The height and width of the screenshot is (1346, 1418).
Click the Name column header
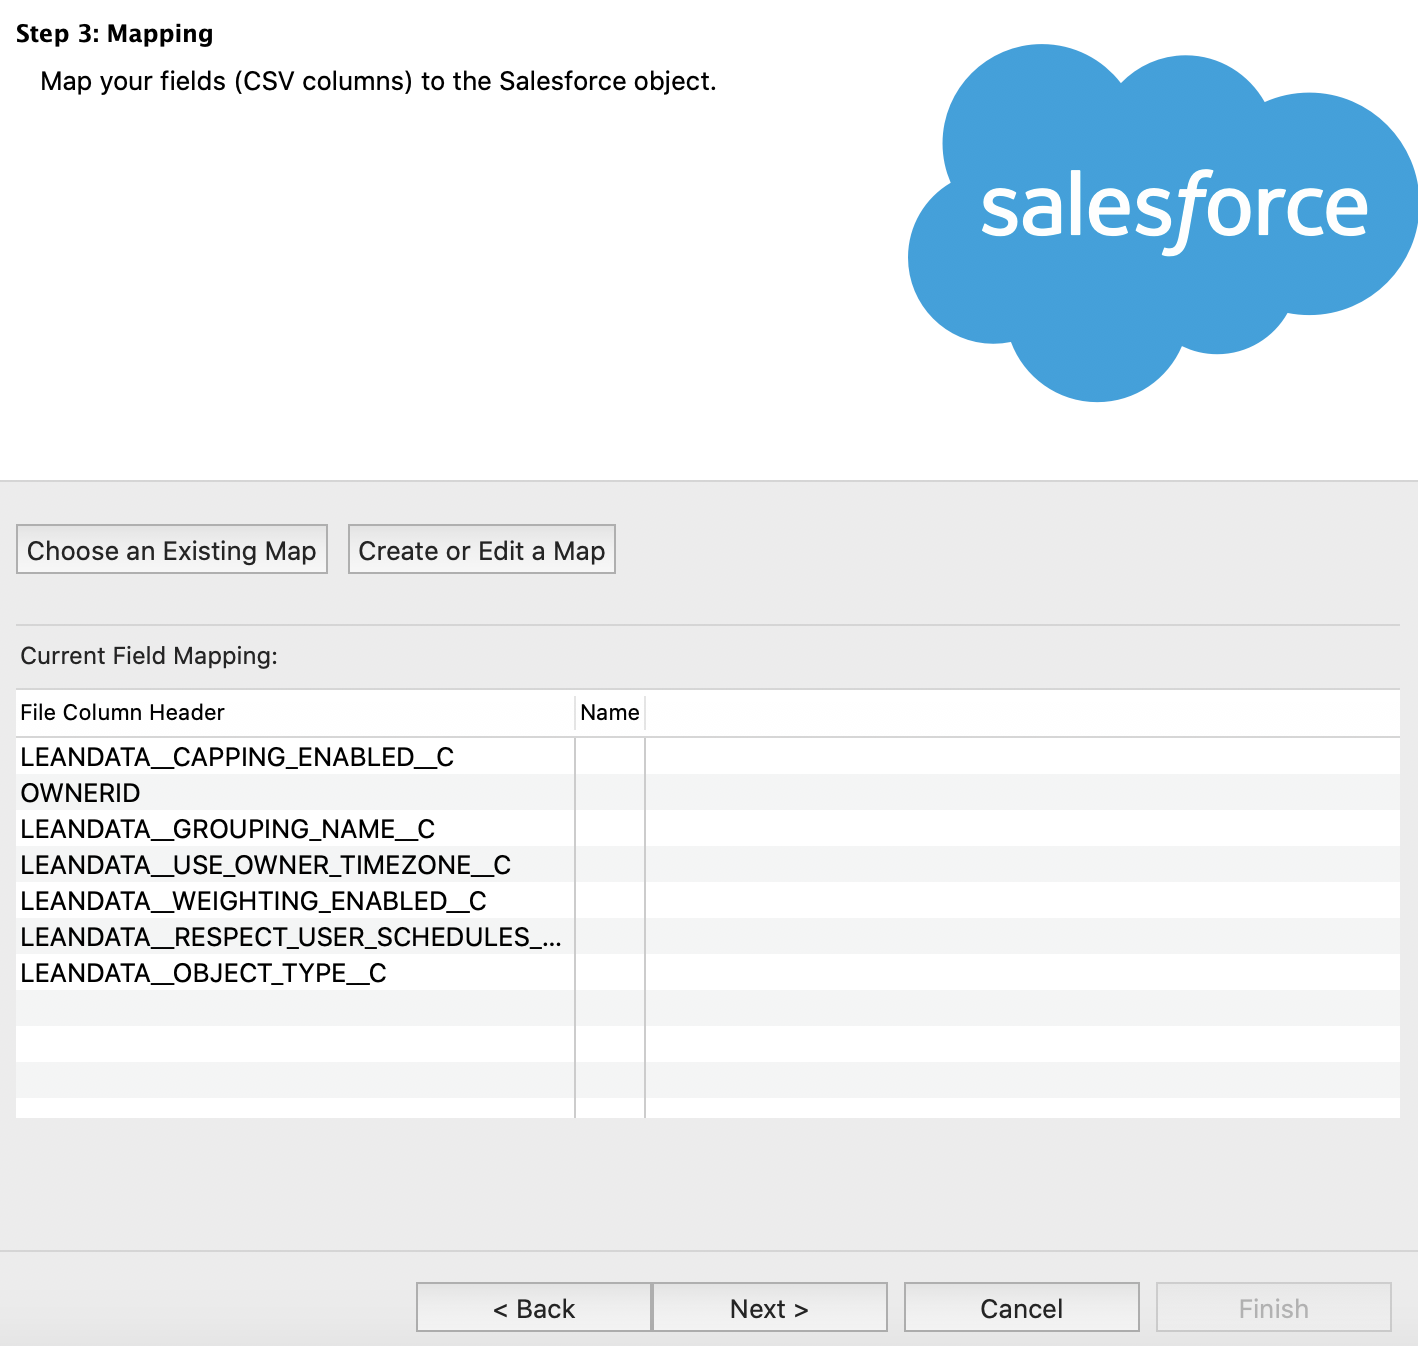point(609,712)
